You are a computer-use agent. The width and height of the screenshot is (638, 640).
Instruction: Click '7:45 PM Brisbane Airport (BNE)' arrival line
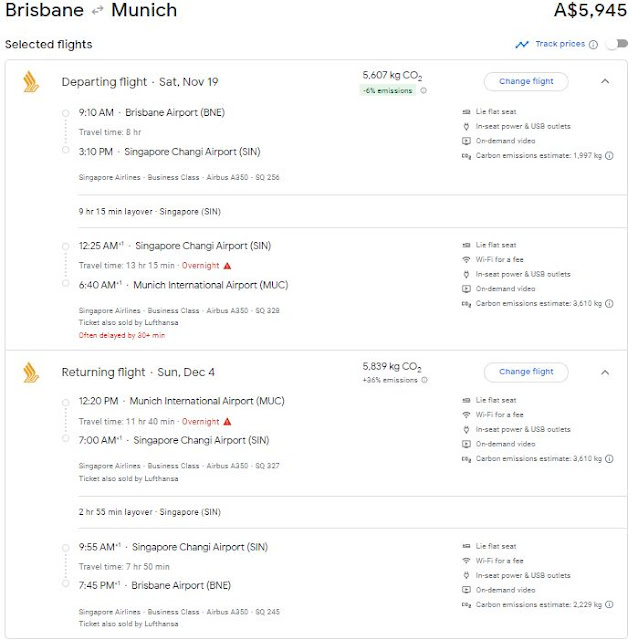(x=155, y=585)
